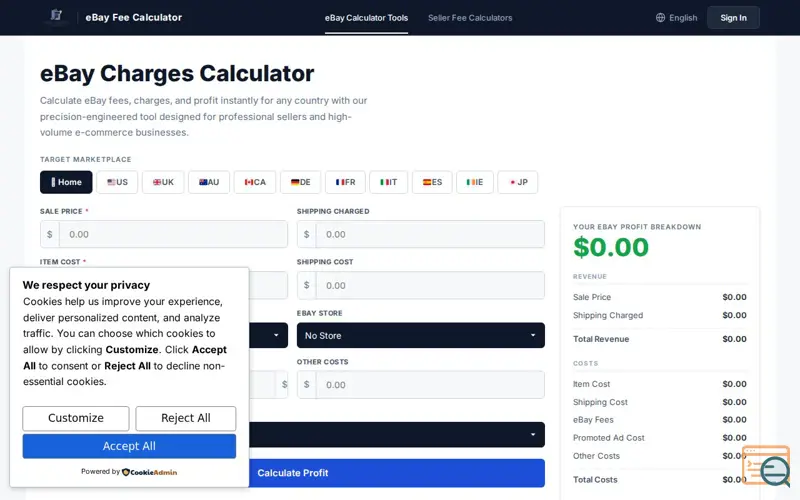Click the eBay Fees row label
800x500 pixels.
pyautogui.click(x=593, y=420)
